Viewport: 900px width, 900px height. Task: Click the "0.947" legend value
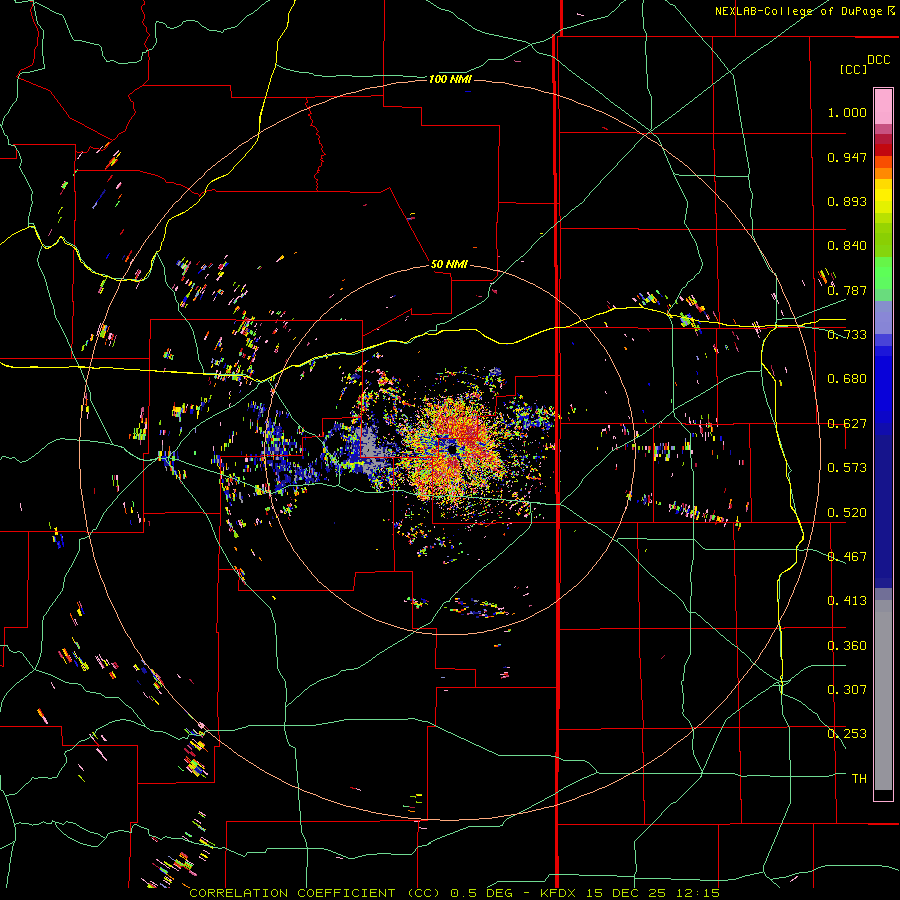click(847, 157)
